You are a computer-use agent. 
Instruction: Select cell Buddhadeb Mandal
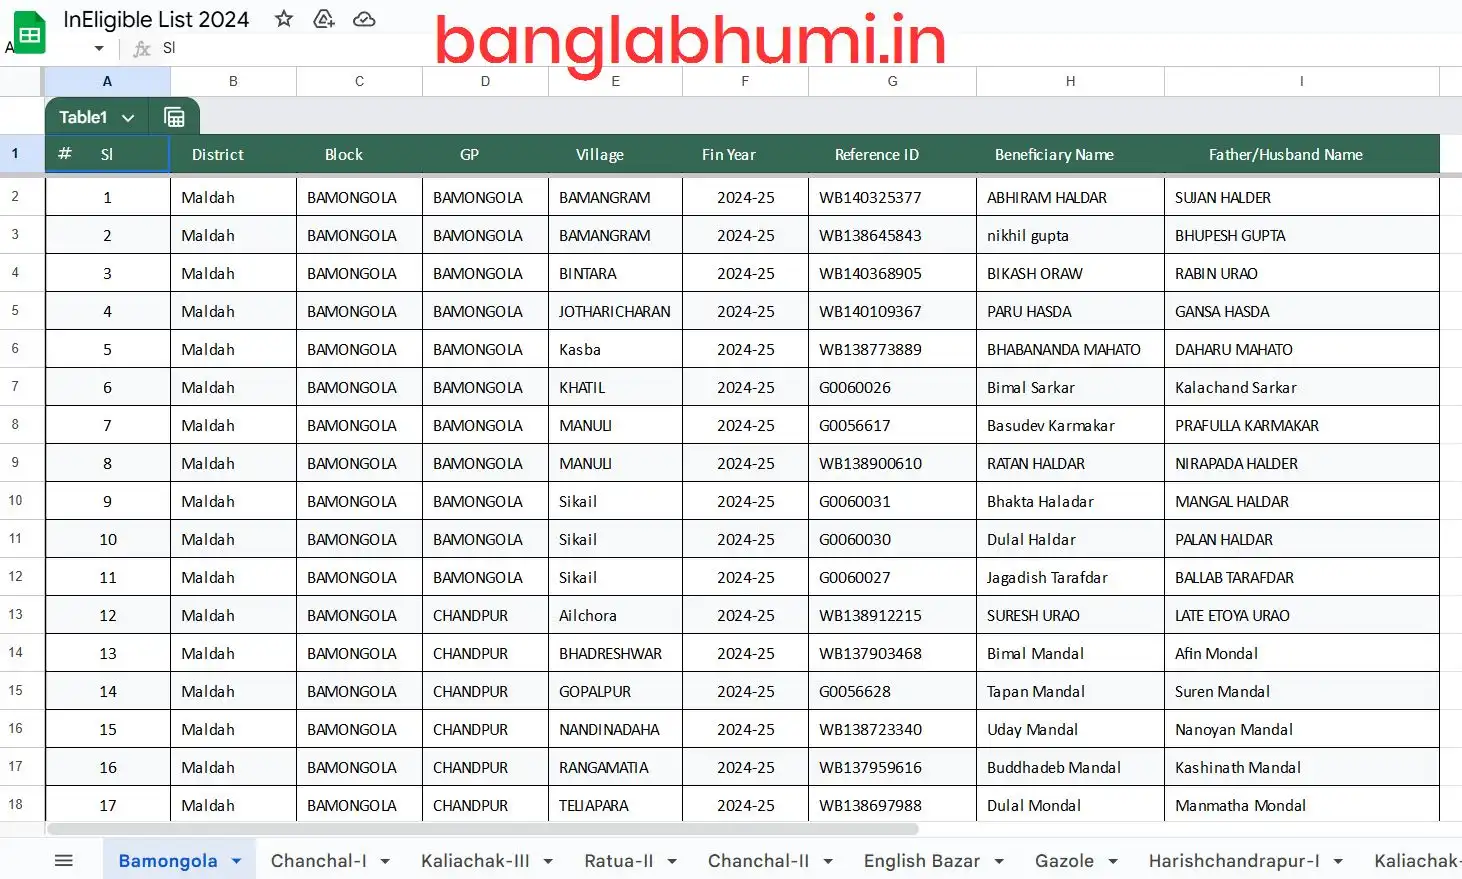(1070, 767)
